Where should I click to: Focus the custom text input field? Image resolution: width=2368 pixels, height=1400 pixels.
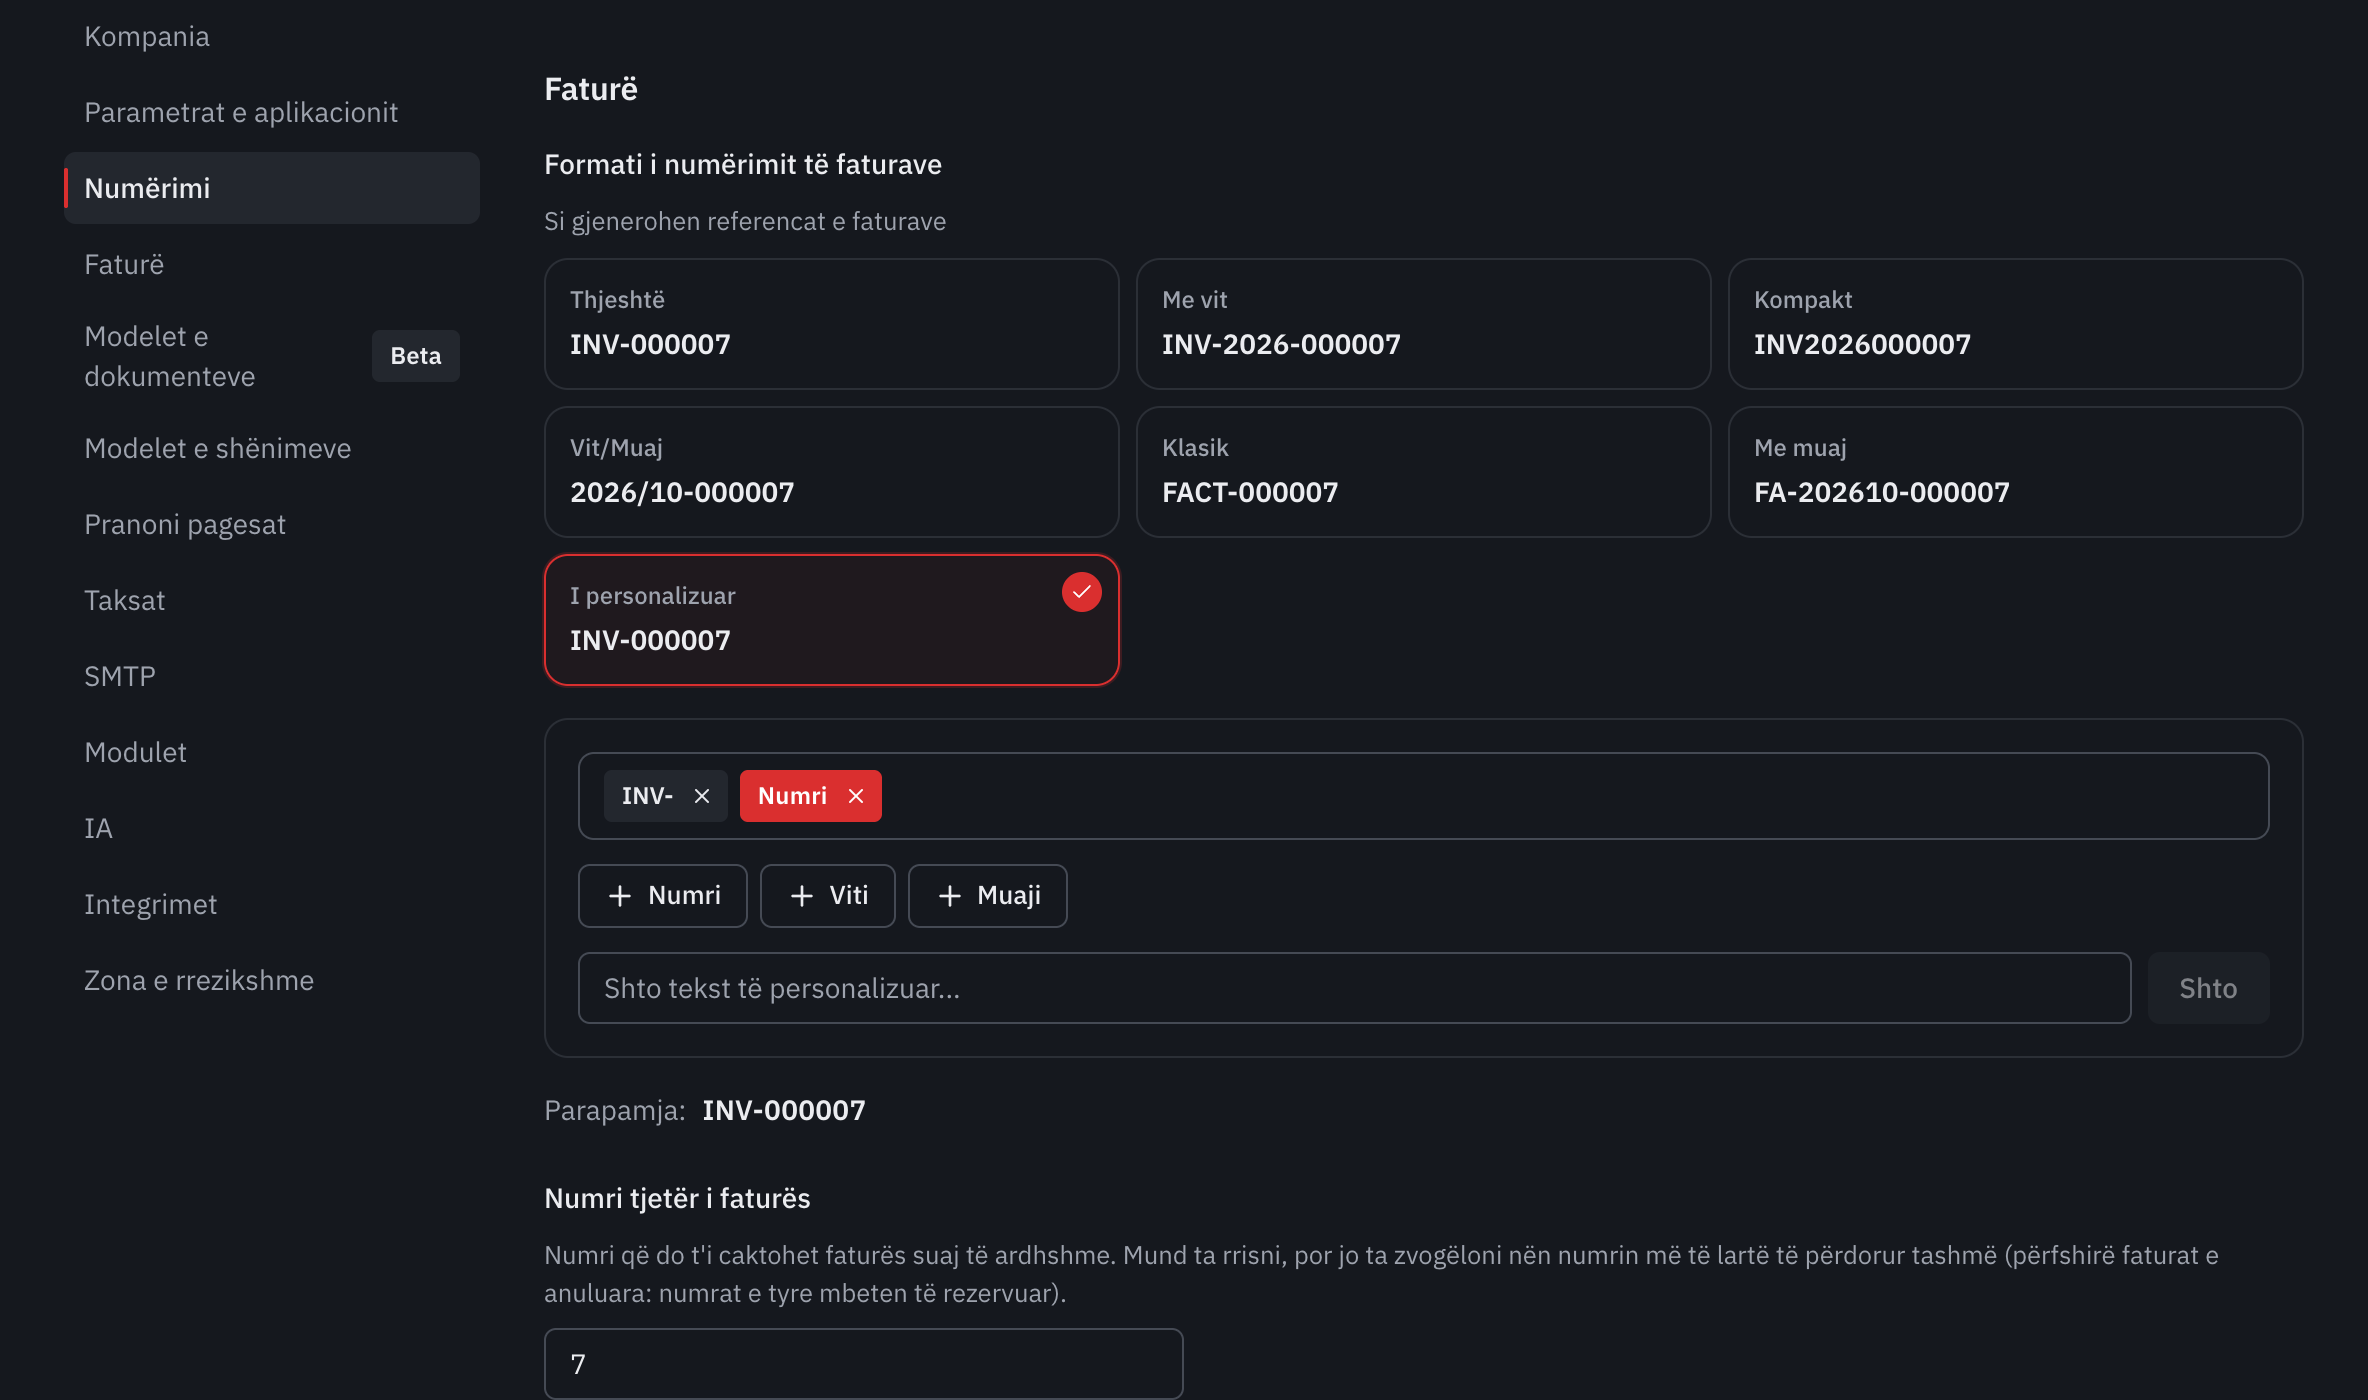pos(1354,988)
